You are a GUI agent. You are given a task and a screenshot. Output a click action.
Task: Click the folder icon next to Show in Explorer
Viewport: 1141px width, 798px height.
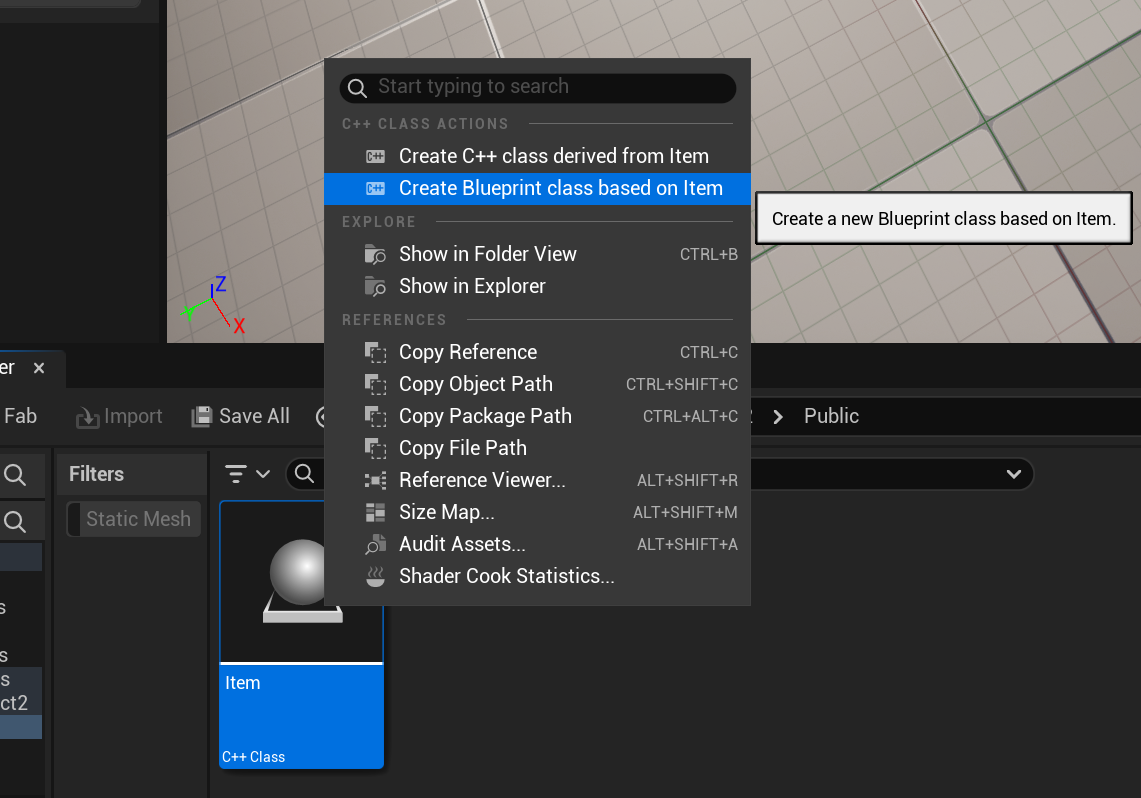[375, 286]
